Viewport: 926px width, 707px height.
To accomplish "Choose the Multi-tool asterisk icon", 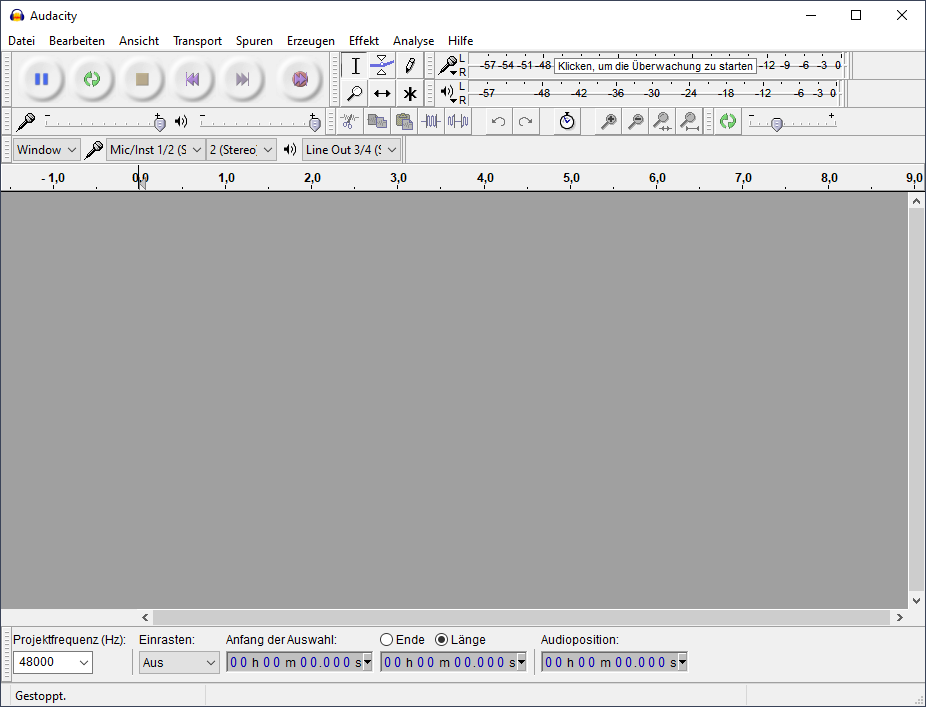I will click(x=410, y=94).
